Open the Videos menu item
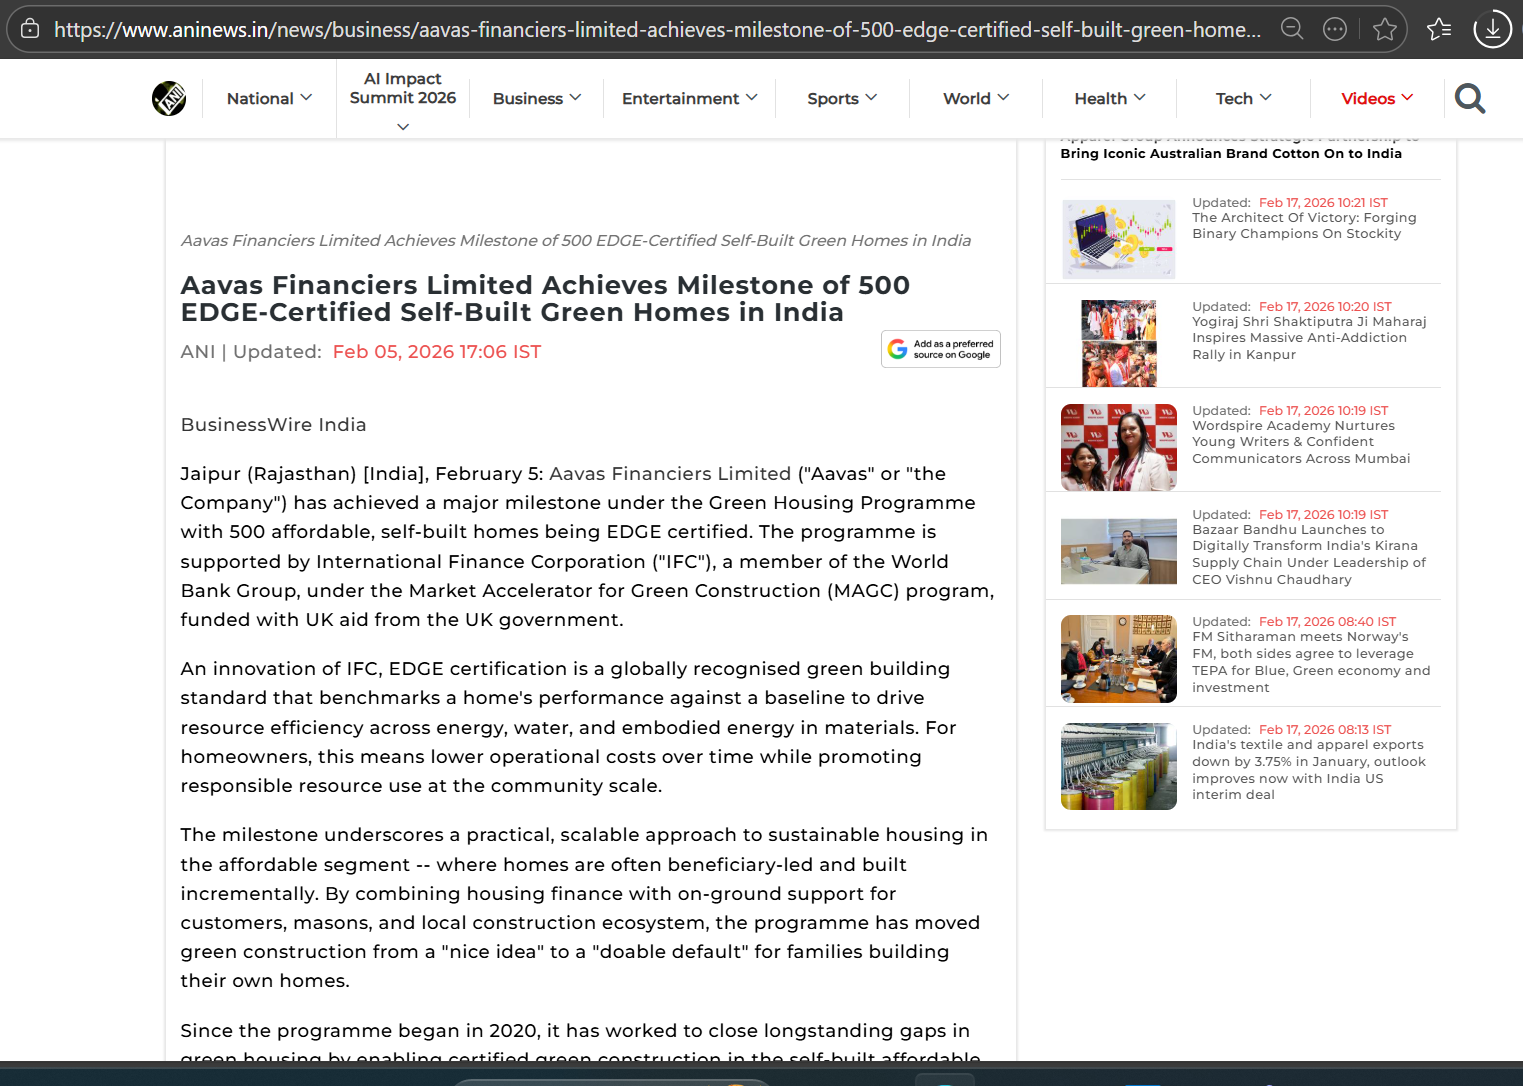Screen dimensions: 1523x1086 pyautogui.click(x=1376, y=98)
